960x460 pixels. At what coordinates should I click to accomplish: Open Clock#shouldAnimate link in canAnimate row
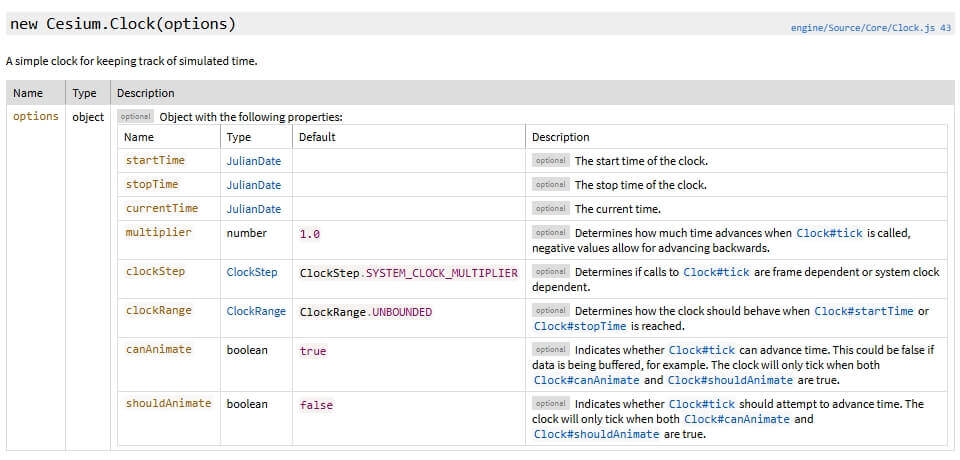coord(730,380)
